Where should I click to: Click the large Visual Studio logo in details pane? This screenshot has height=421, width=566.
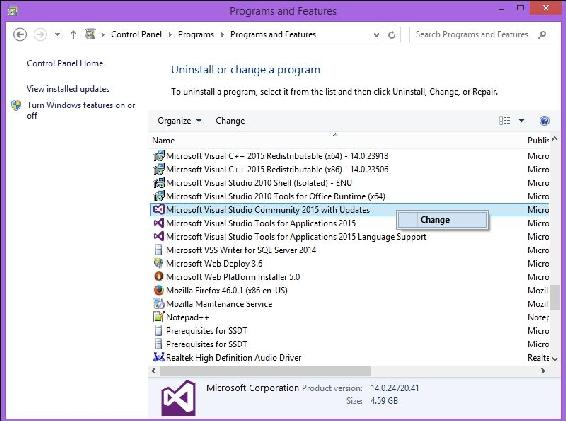click(179, 398)
